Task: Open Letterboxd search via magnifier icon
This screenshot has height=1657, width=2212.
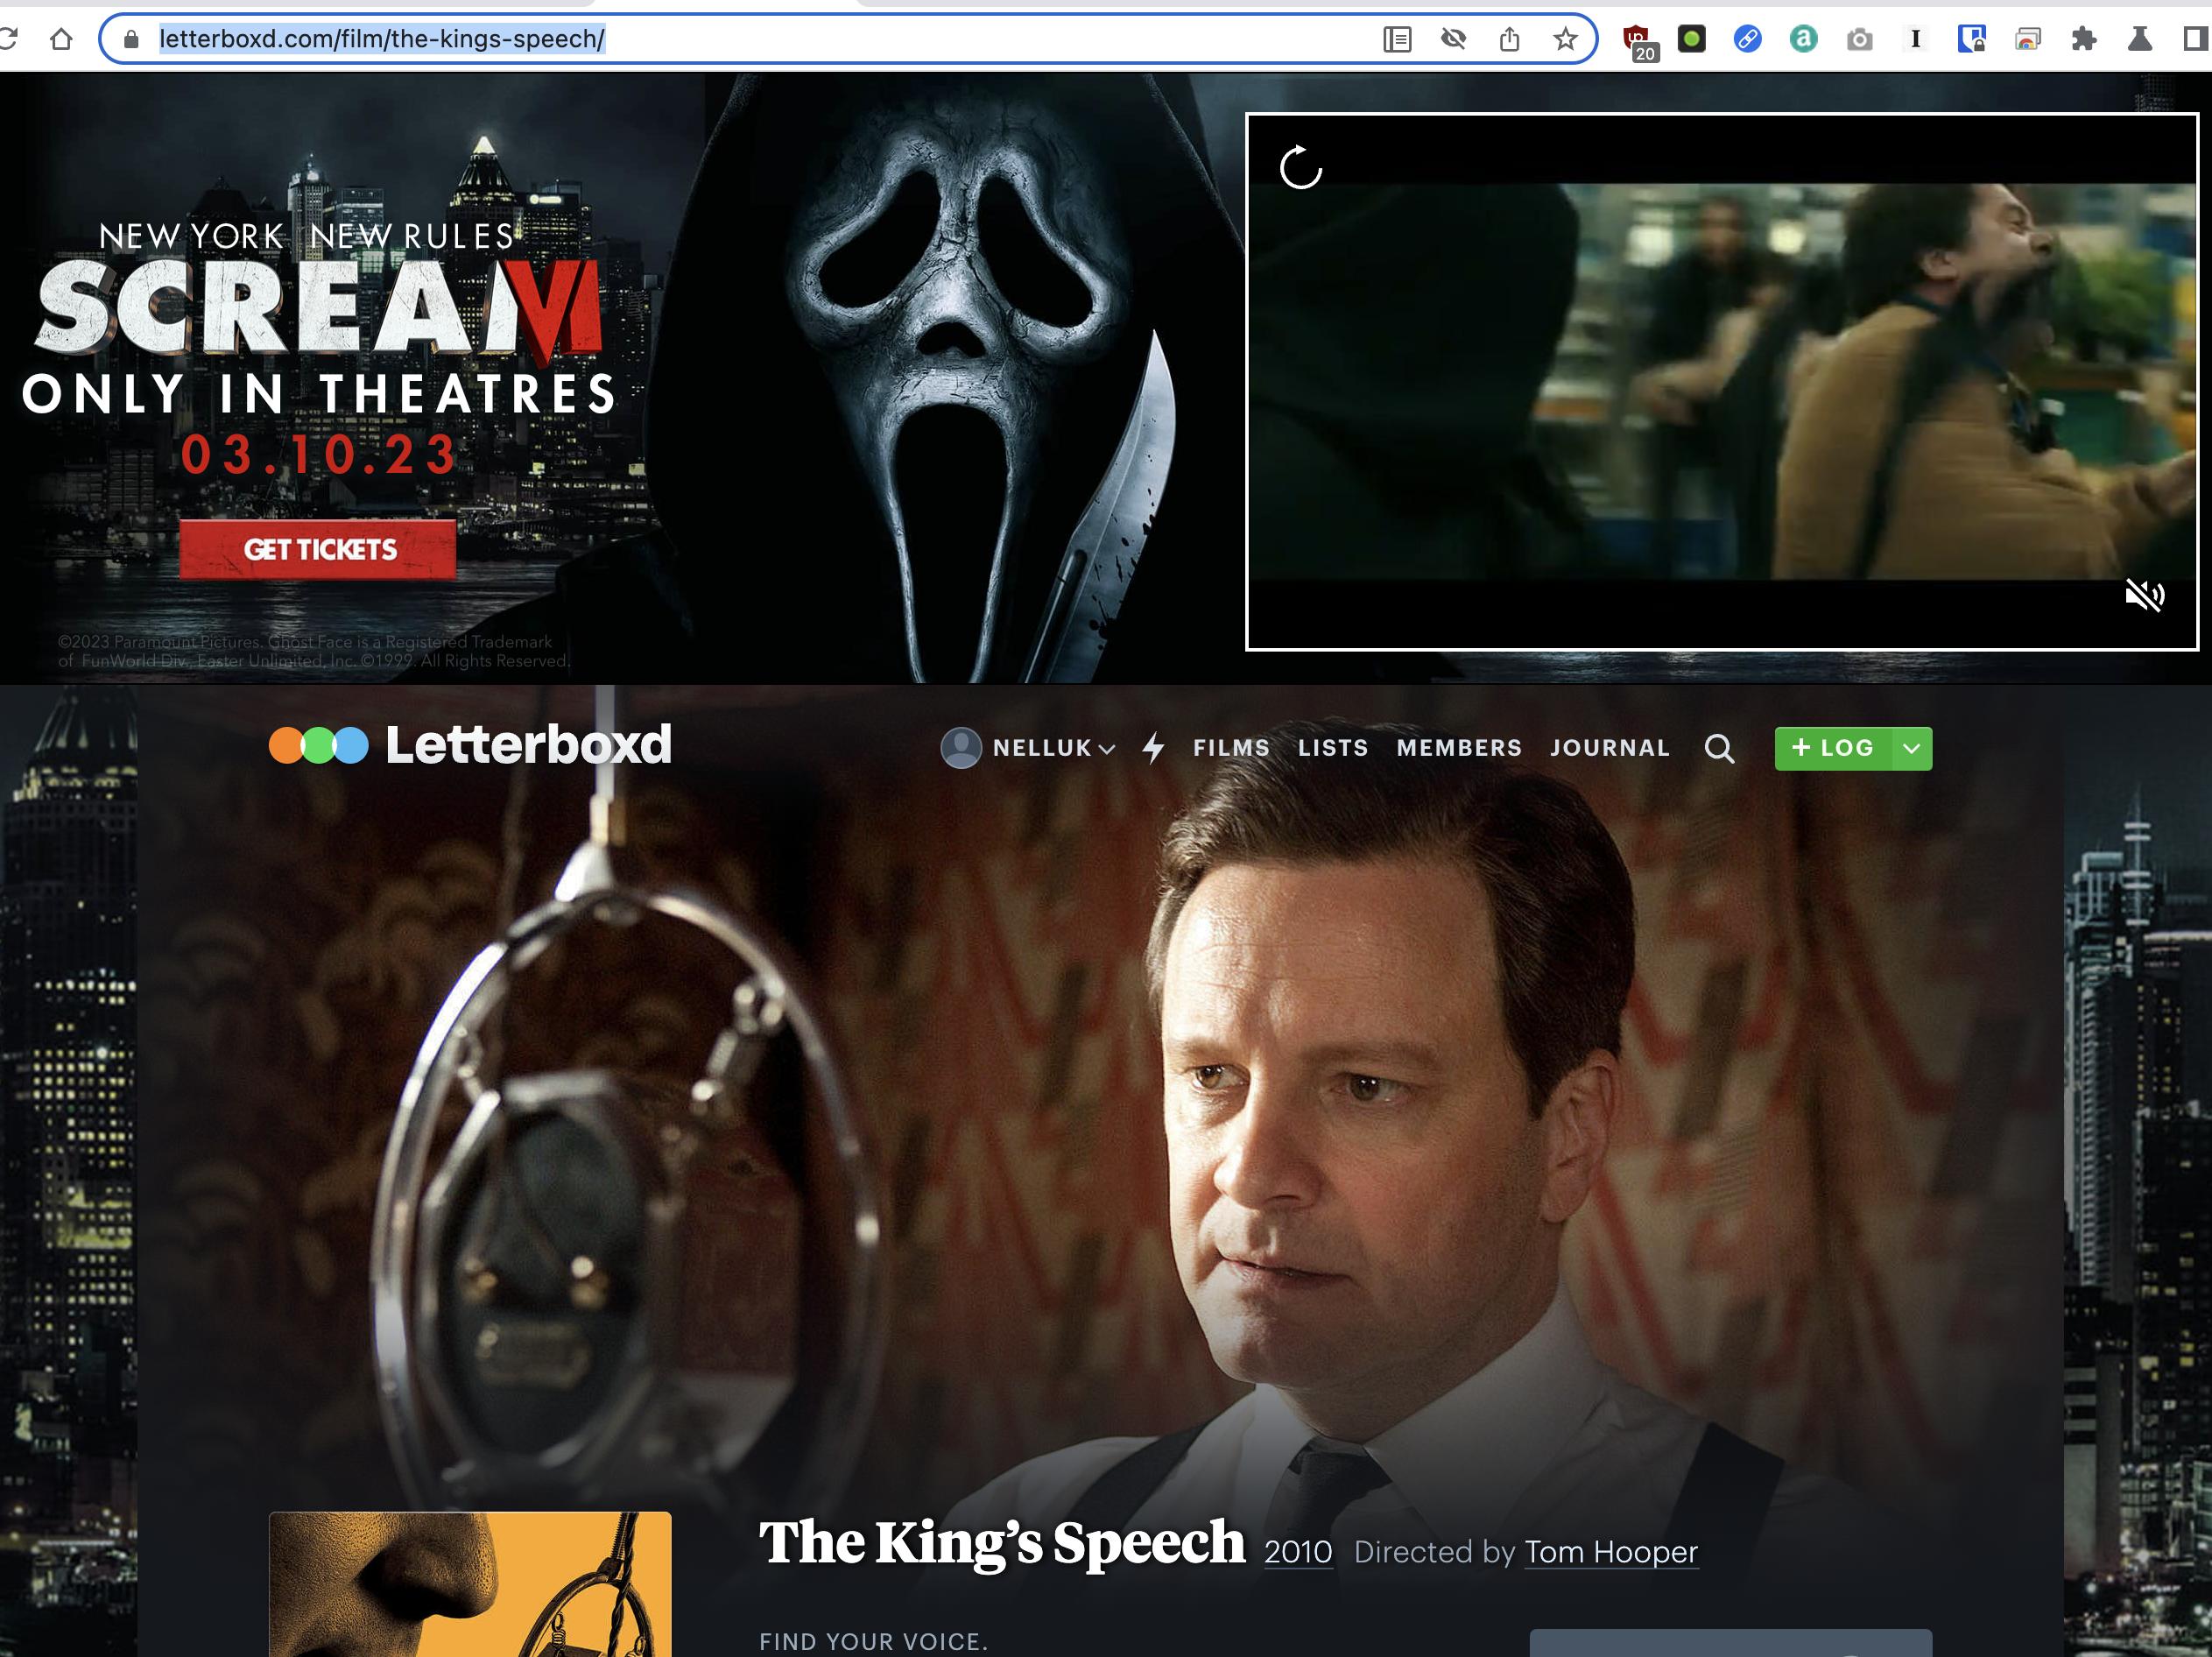Action: (1720, 748)
